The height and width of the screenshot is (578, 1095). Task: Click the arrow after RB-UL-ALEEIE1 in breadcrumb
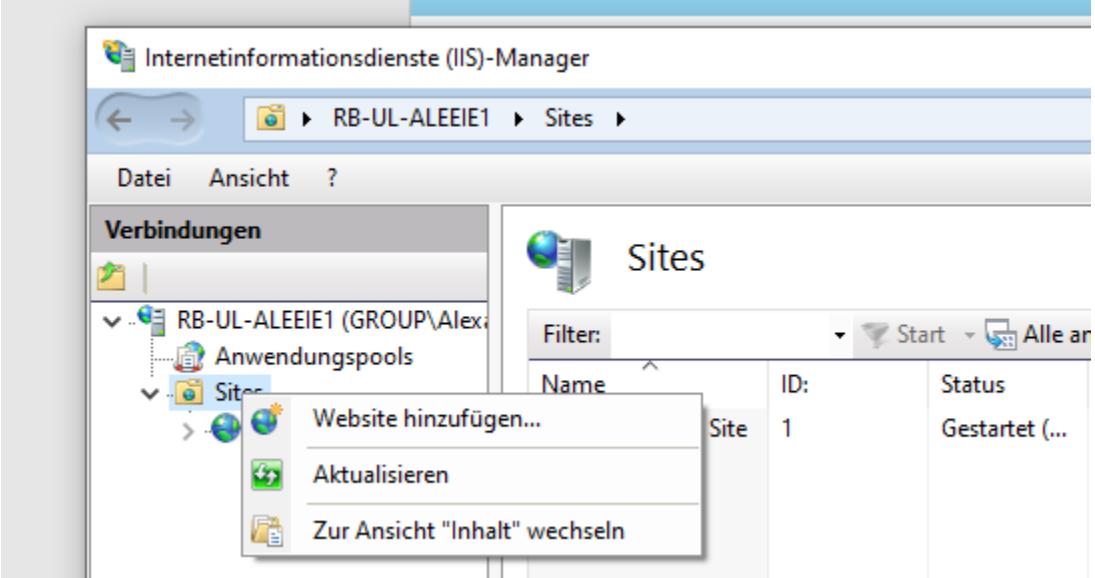click(518, 119)
